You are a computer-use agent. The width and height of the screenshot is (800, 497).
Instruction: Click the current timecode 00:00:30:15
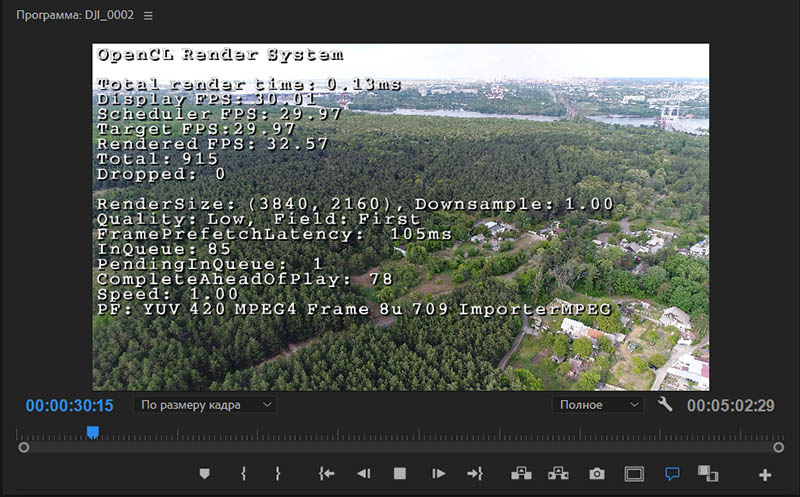[x=69, y=406]
